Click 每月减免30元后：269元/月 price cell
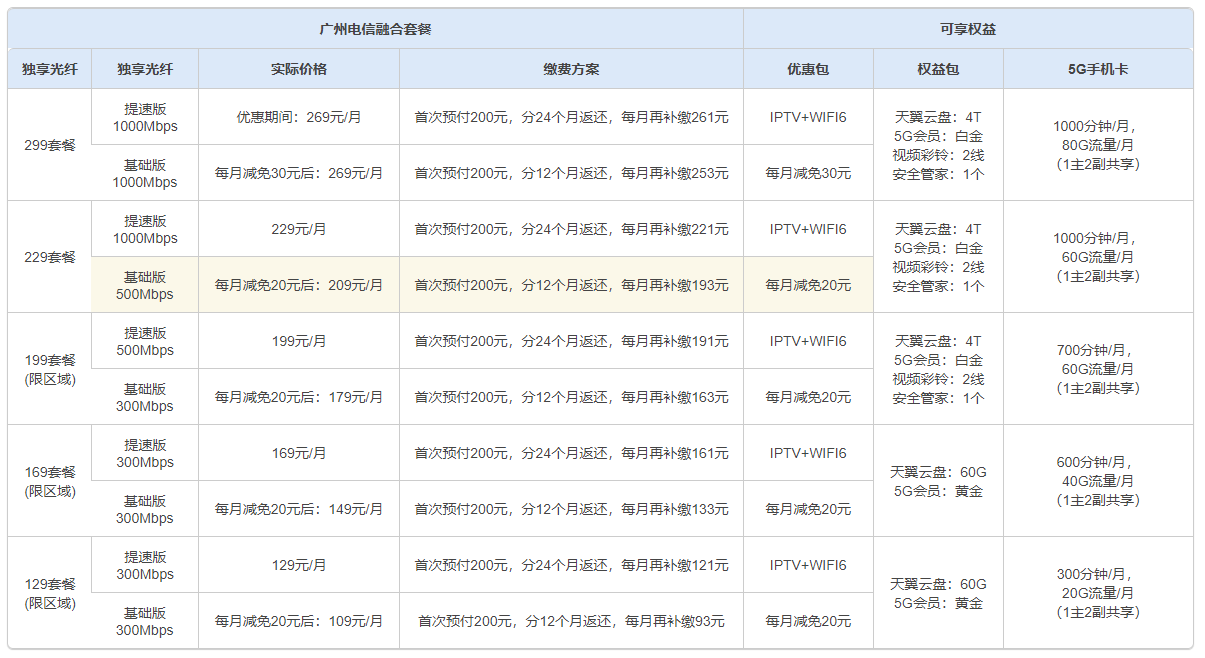This screenshot has height=658, width=1205. [x=299, y=173]
